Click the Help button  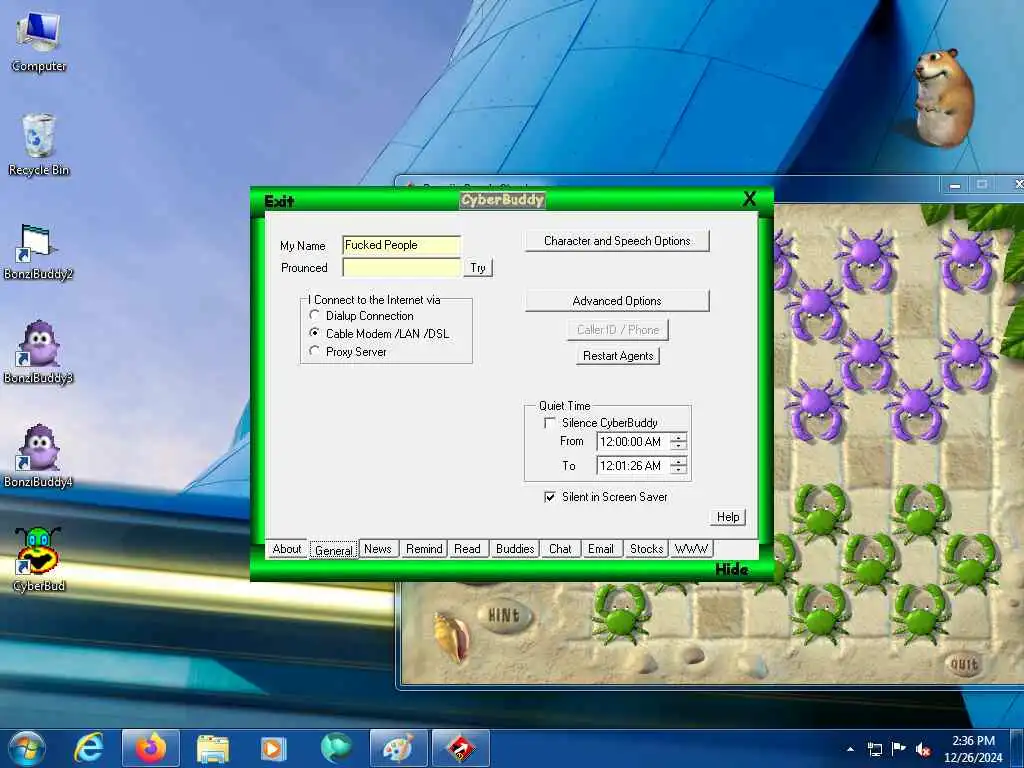coord(728,517)
